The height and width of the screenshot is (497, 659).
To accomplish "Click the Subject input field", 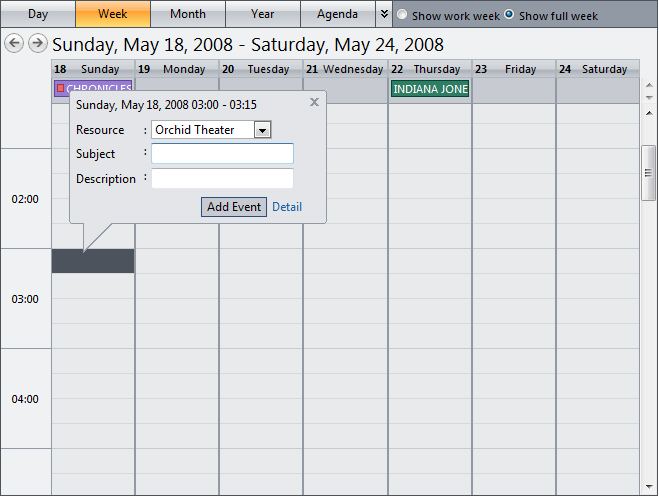I will point(222,154).
